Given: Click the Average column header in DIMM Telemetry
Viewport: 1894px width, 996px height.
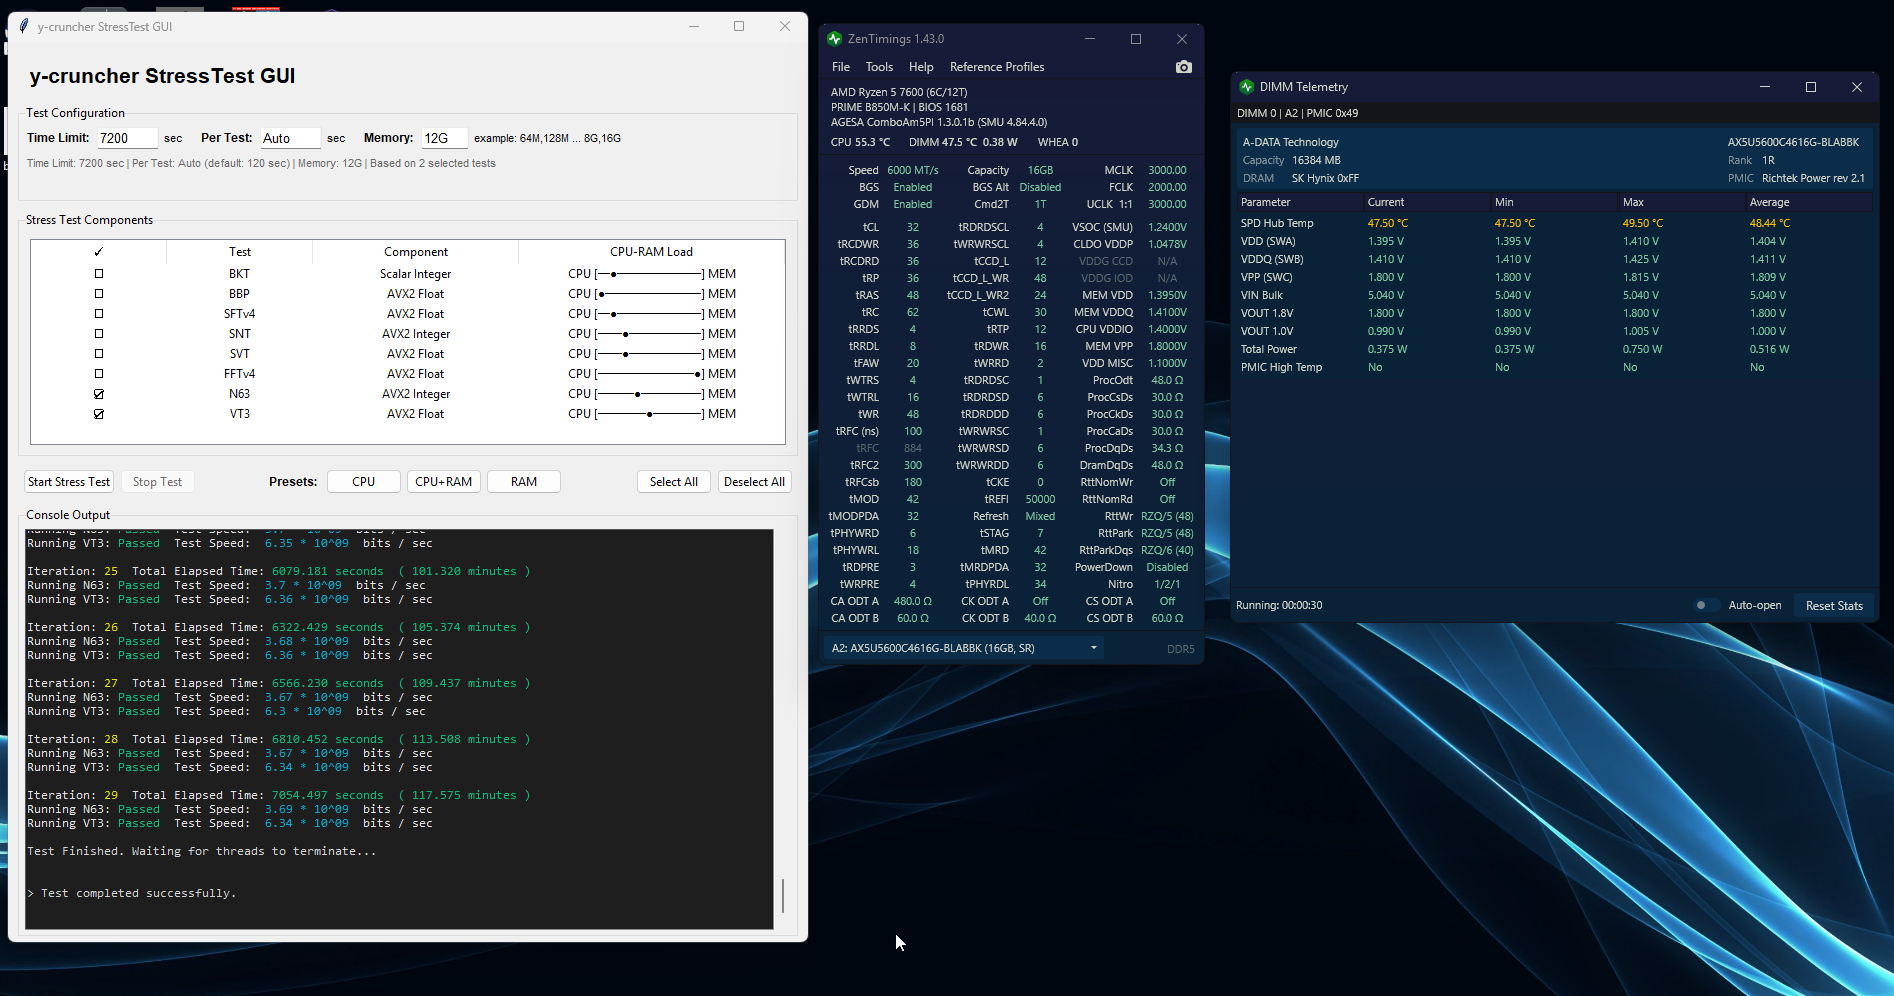Looking at the screenshot, I should click(1809, 202).
